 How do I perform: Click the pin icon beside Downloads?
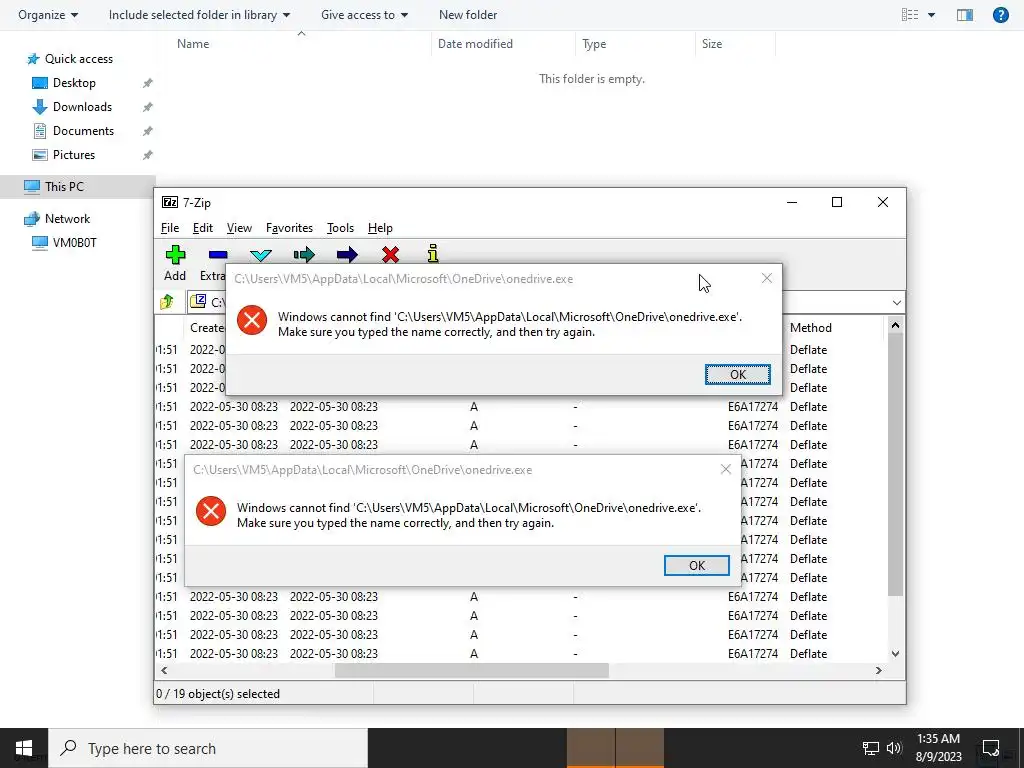click(x=148, y=107)
